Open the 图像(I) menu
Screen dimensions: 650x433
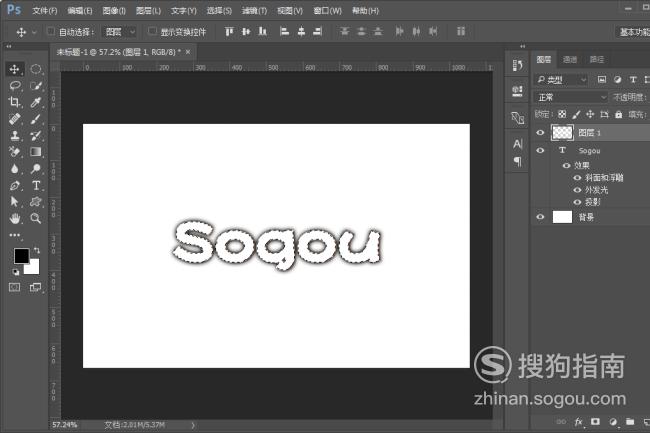point(114,11)
